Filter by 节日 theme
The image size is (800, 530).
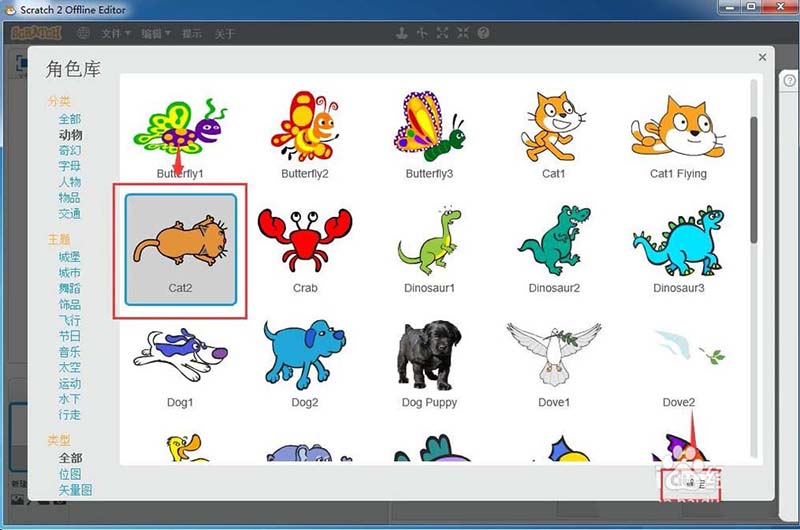click(70, 336)
